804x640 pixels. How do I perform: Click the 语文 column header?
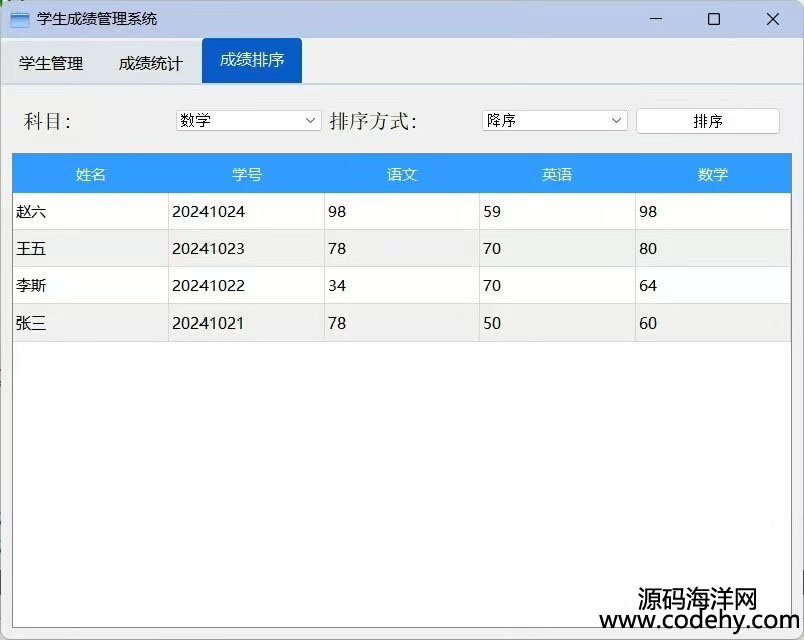click(x=402, y=175)
